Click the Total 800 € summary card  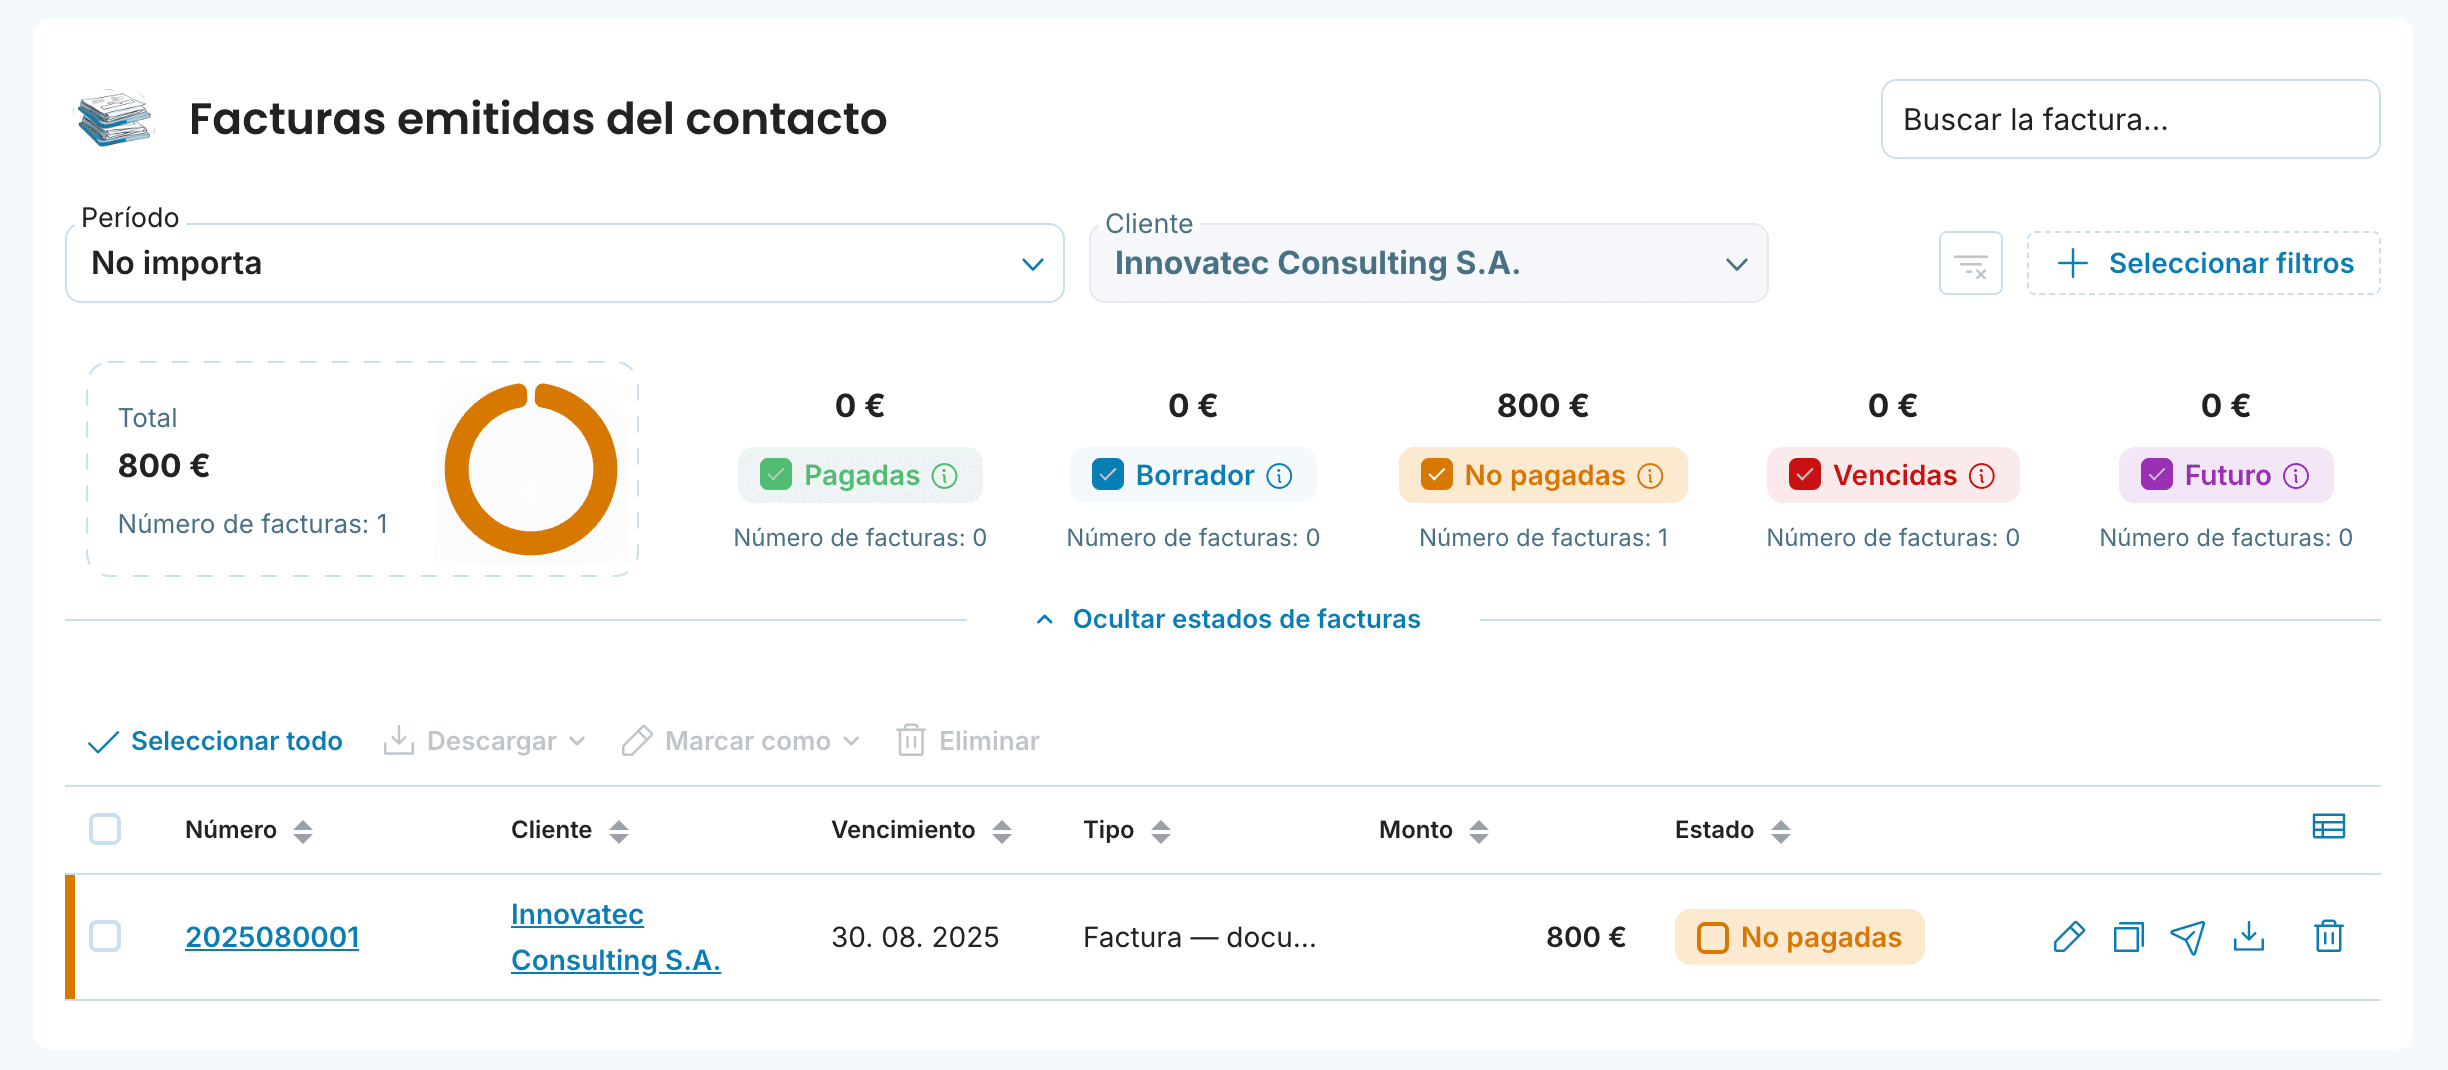click(363, 469)
